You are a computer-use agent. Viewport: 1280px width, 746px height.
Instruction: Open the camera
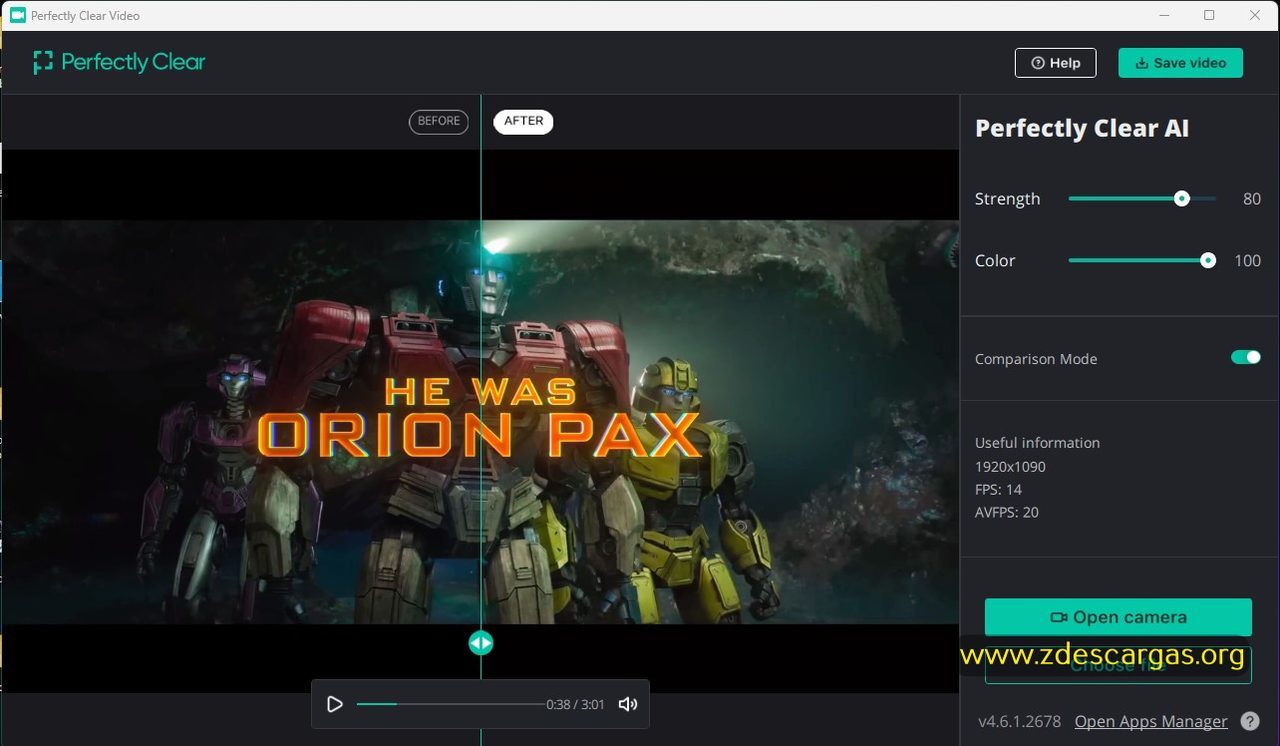click(x=1118, y=617)
